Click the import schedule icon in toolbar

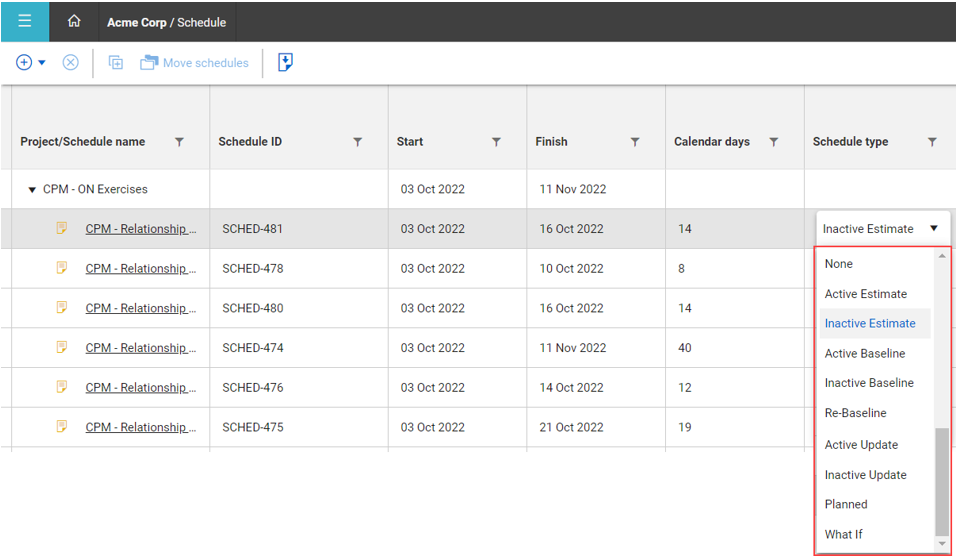point(285,63)
